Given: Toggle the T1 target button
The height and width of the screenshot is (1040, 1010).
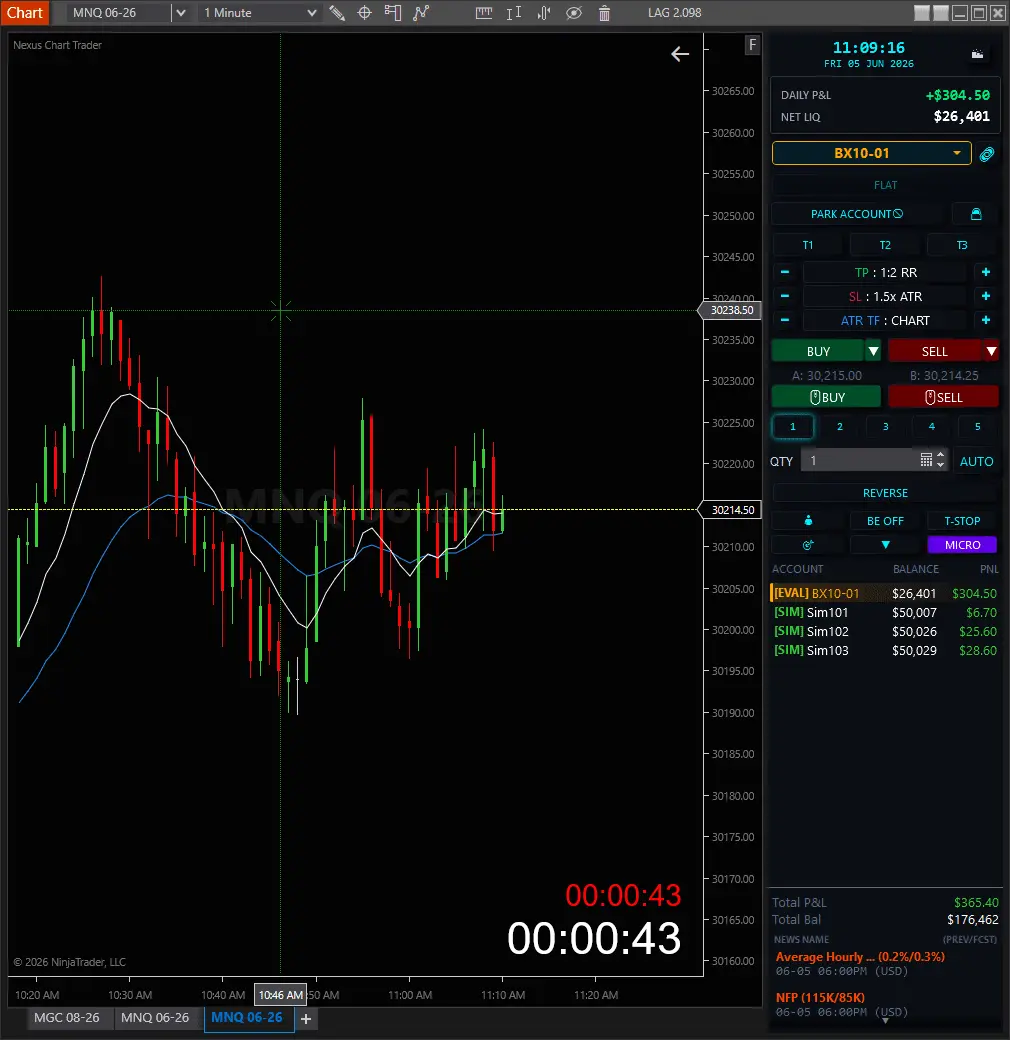Looking at the screenshot, I should (x=808, y=245).
